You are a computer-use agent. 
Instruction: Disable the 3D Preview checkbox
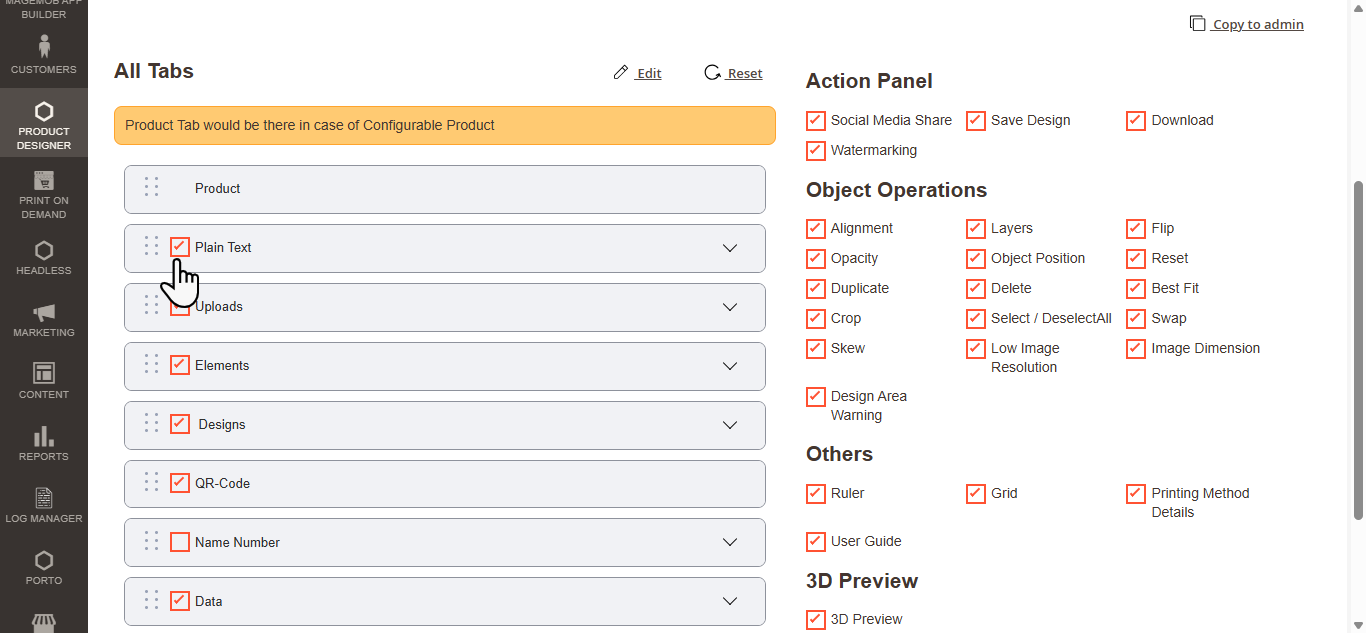click(x=816, y=620)
